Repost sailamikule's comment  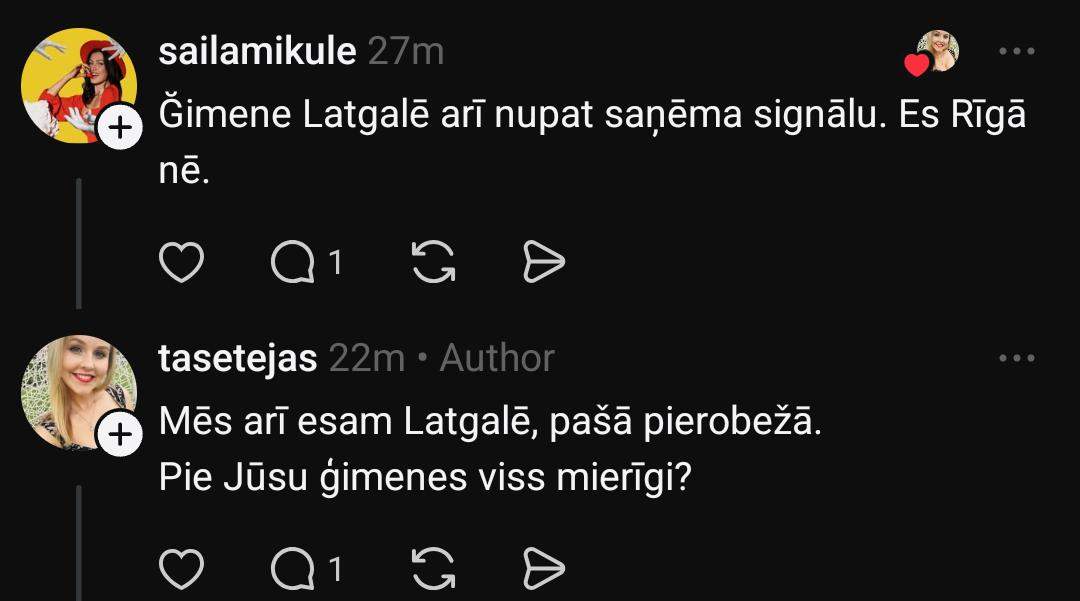[x=434, y=262]
